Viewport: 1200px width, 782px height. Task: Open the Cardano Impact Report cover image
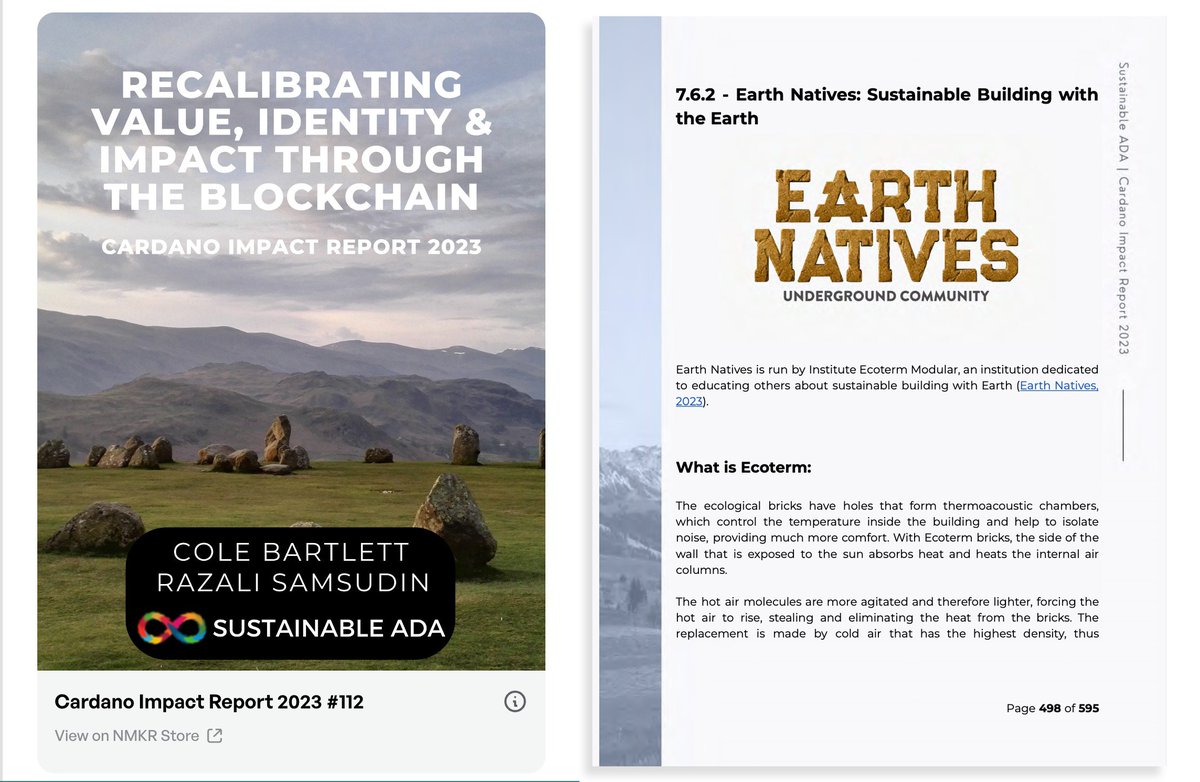(x=291, y=341)
